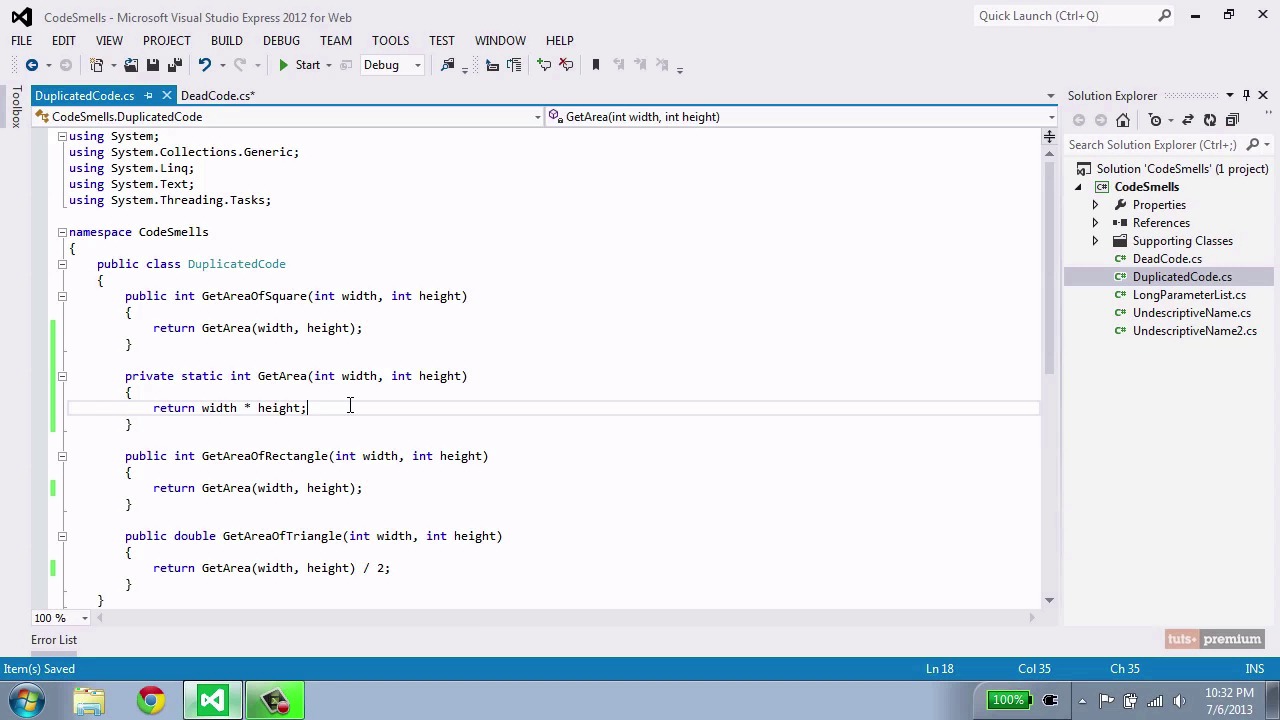Viewport: 1280px width, 720px height.
Task: Click the Find in Files toolbar icon
Action: click(448, 65)
